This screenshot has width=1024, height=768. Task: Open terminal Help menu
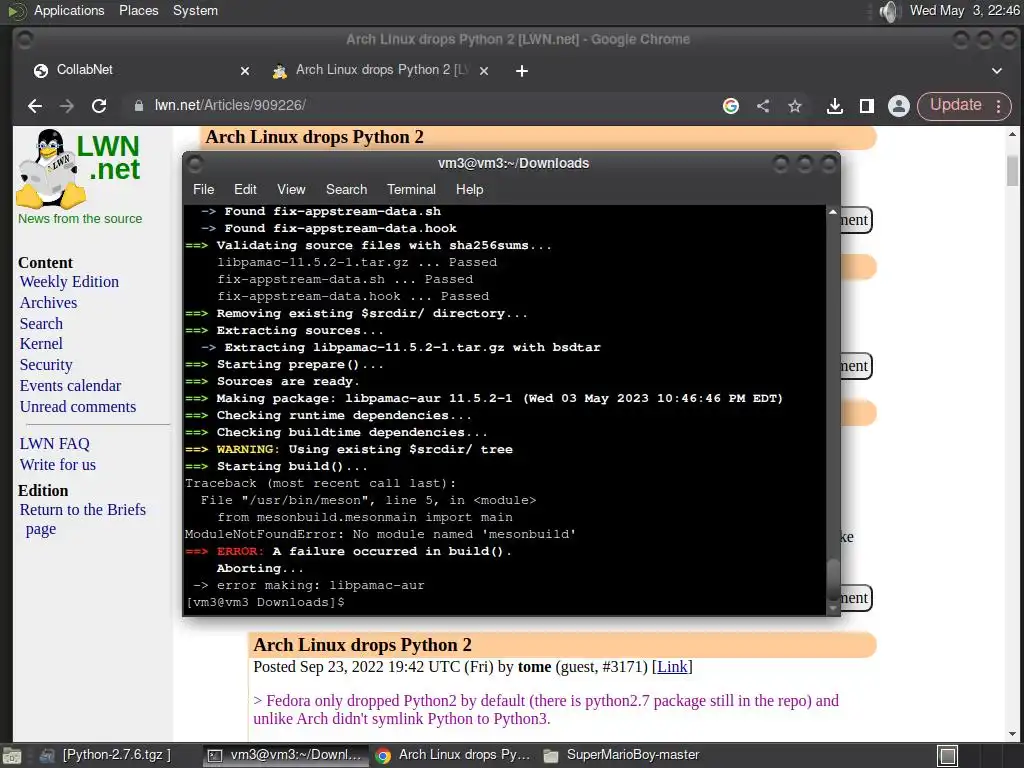[x=470, y=189]
